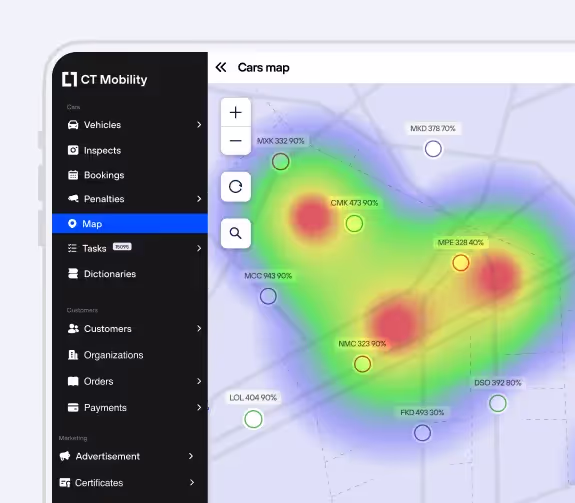
Task: Click the CT Mobility logo
Action: [x=105, y=79]
